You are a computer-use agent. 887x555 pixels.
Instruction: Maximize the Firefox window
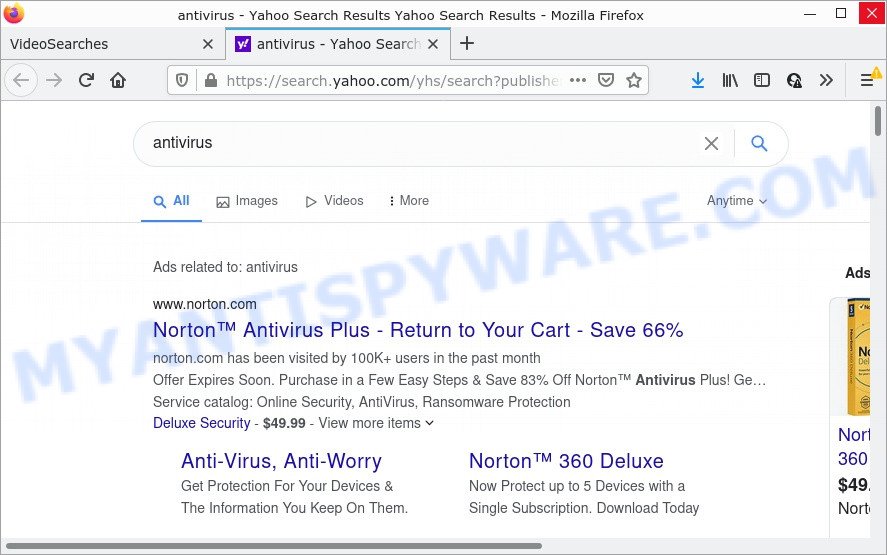coord(841,14)
